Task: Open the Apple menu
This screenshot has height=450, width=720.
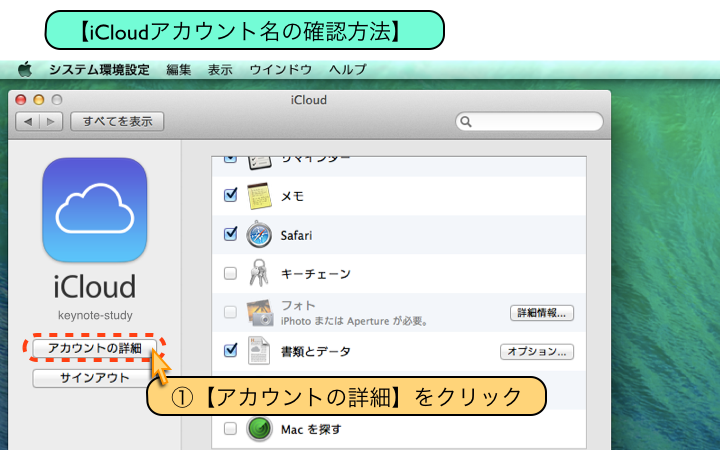Action: click(25, 70)
